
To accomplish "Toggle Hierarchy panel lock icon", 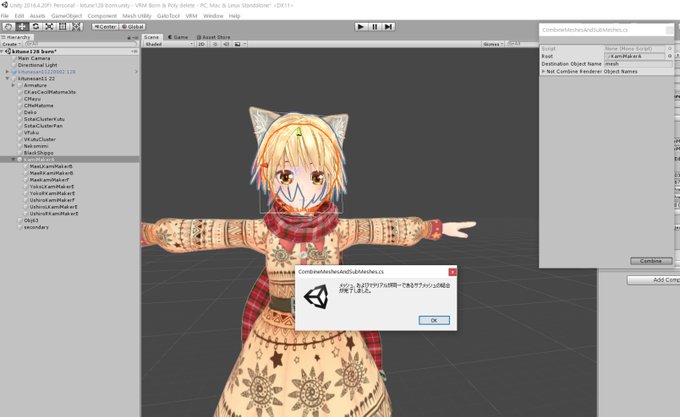I will point(129,37).
